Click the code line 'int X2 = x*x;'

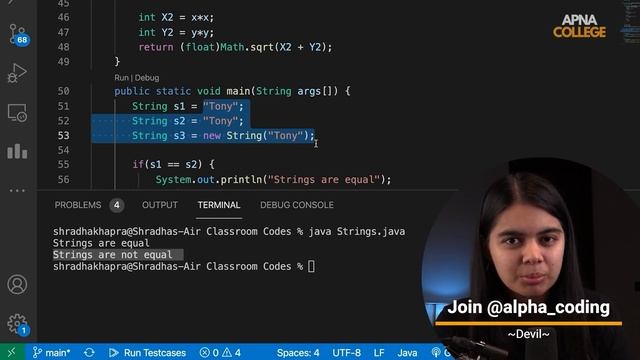tap(176, 18)
